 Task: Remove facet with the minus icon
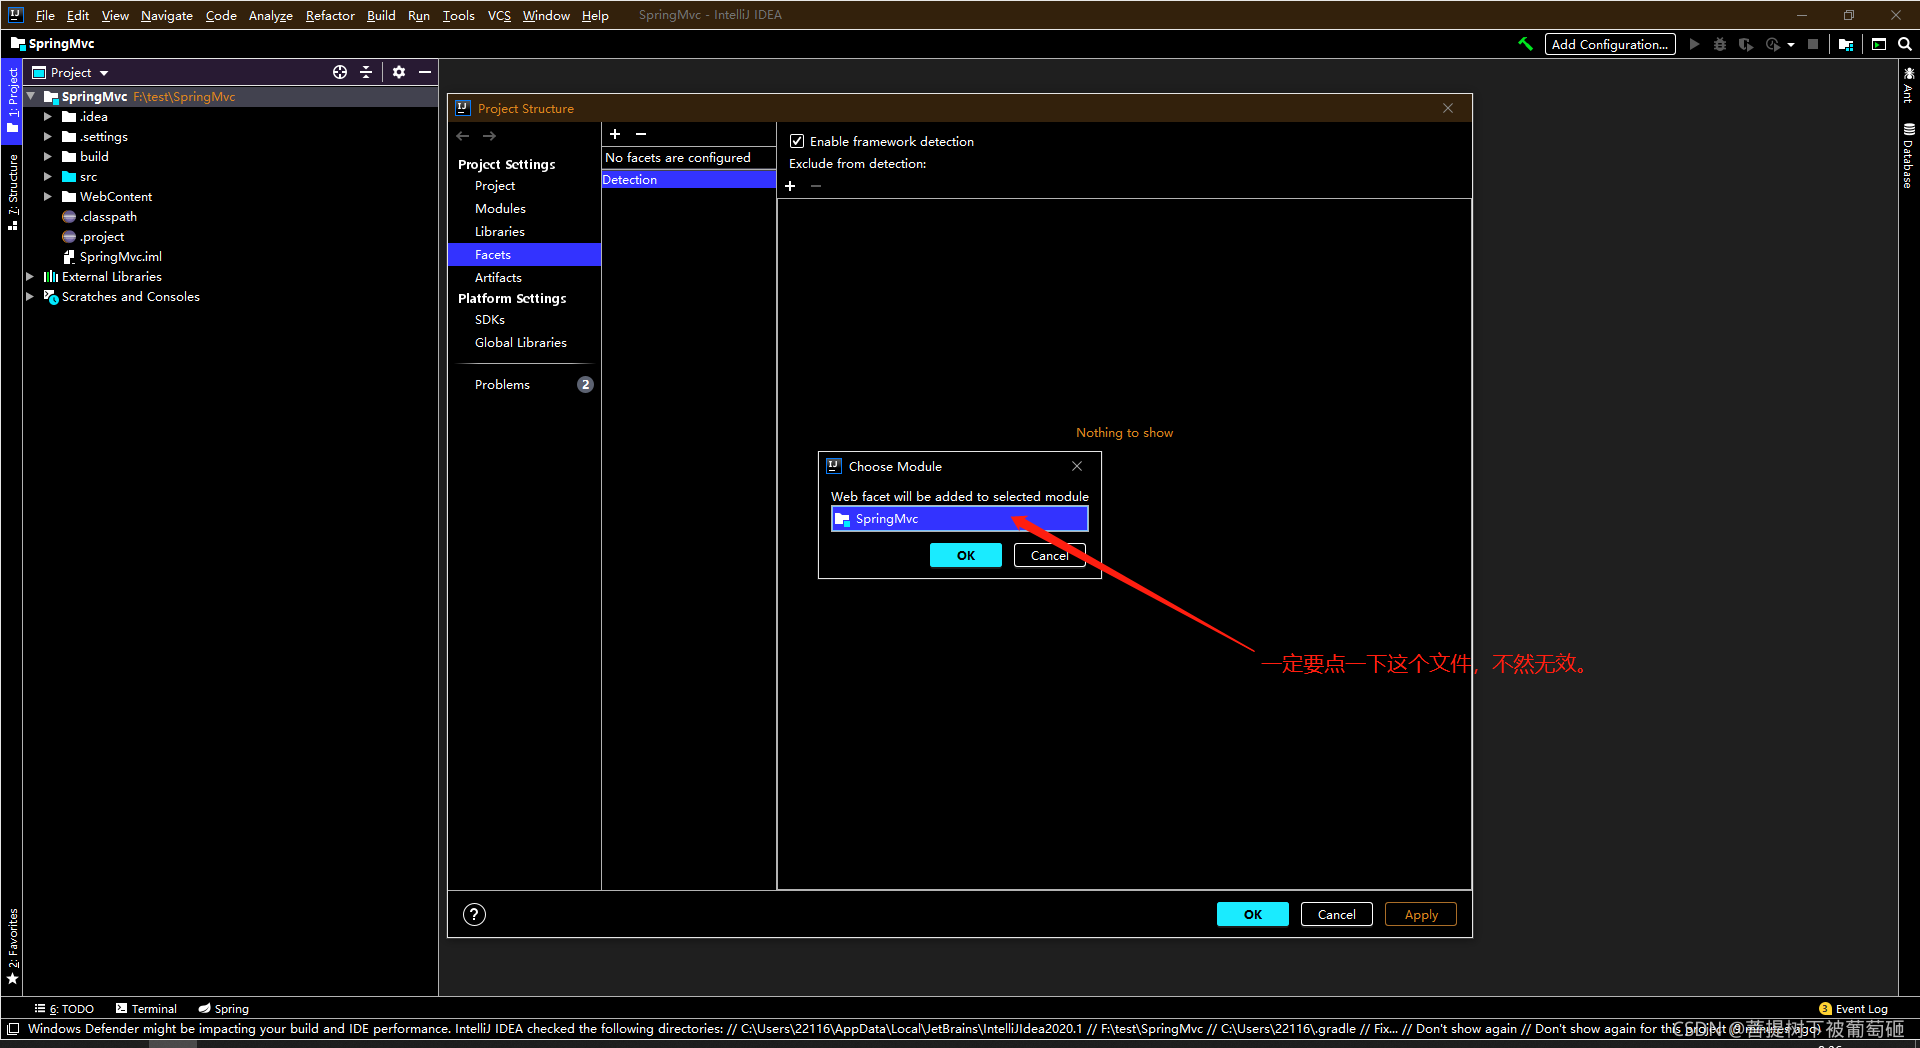click(641, 134)
